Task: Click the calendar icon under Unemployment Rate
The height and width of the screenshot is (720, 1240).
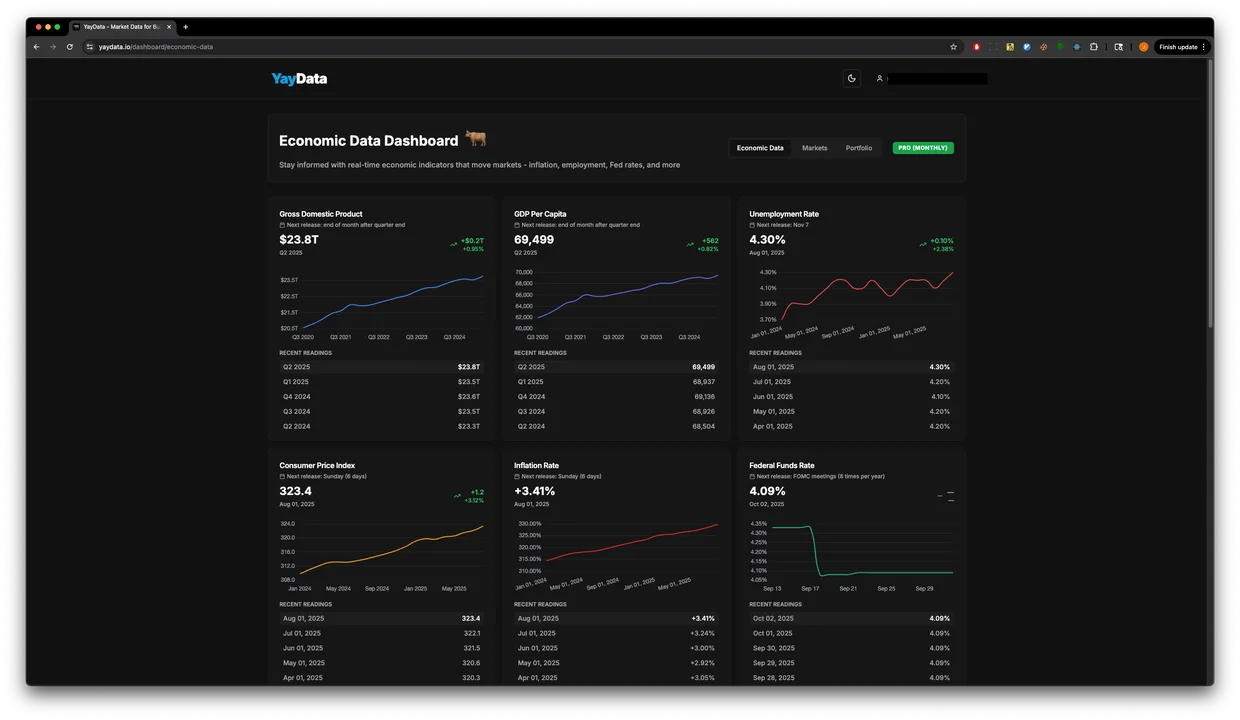Action: 752,225
